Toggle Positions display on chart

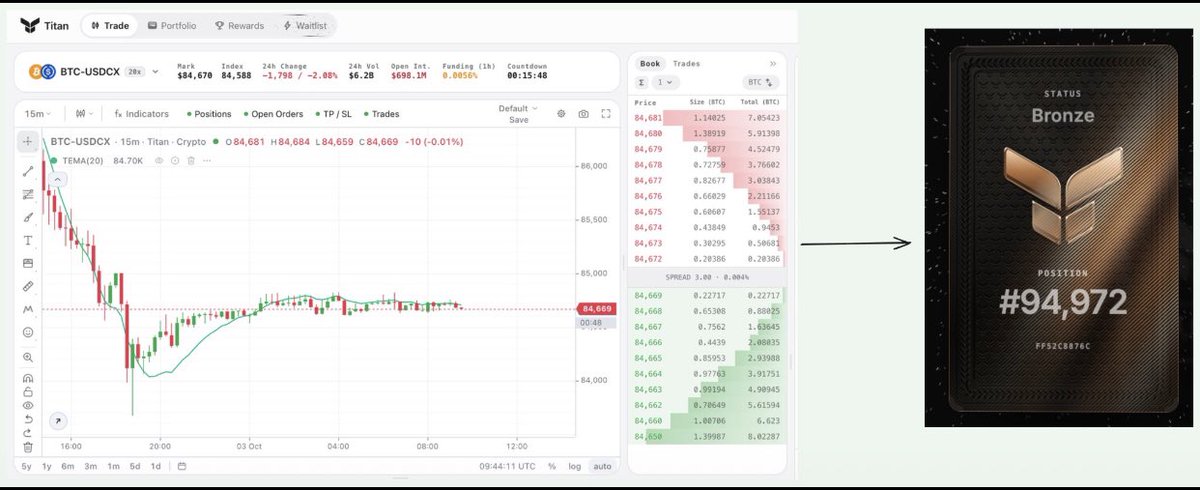(x=208, y=114)
